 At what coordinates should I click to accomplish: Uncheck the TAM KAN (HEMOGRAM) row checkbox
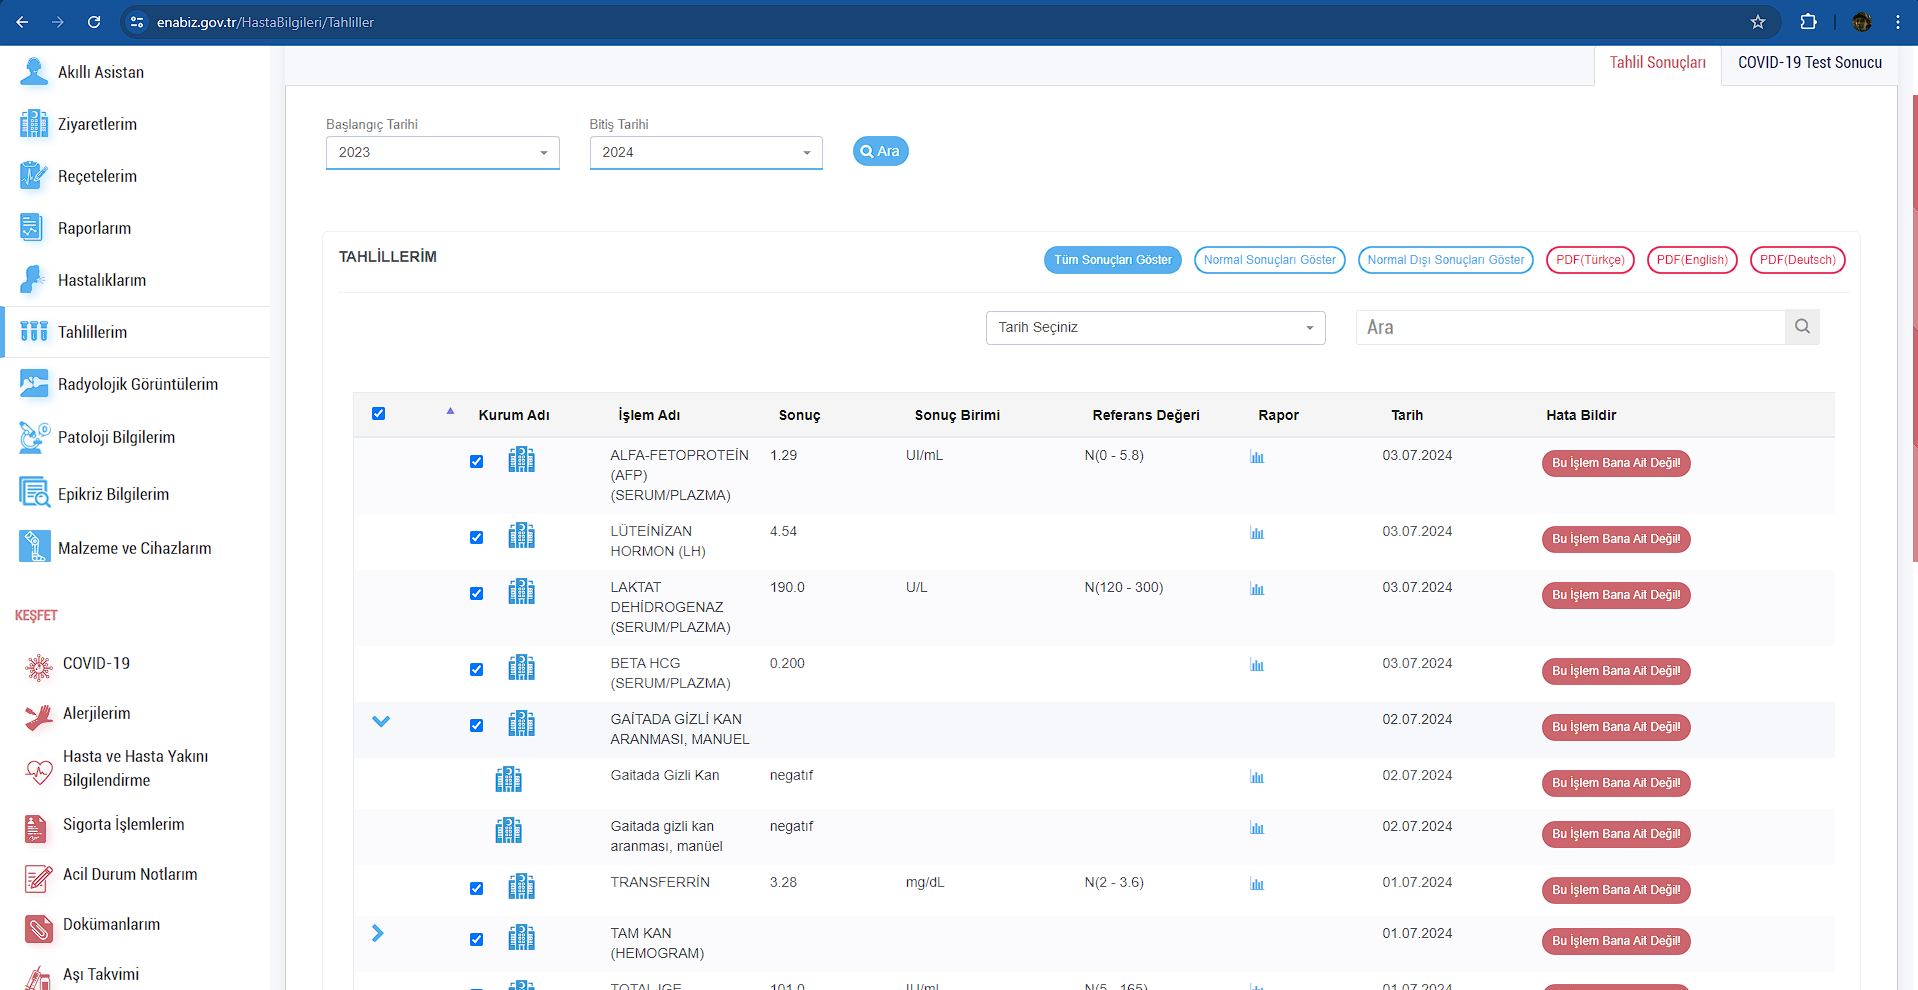(476, 939)
